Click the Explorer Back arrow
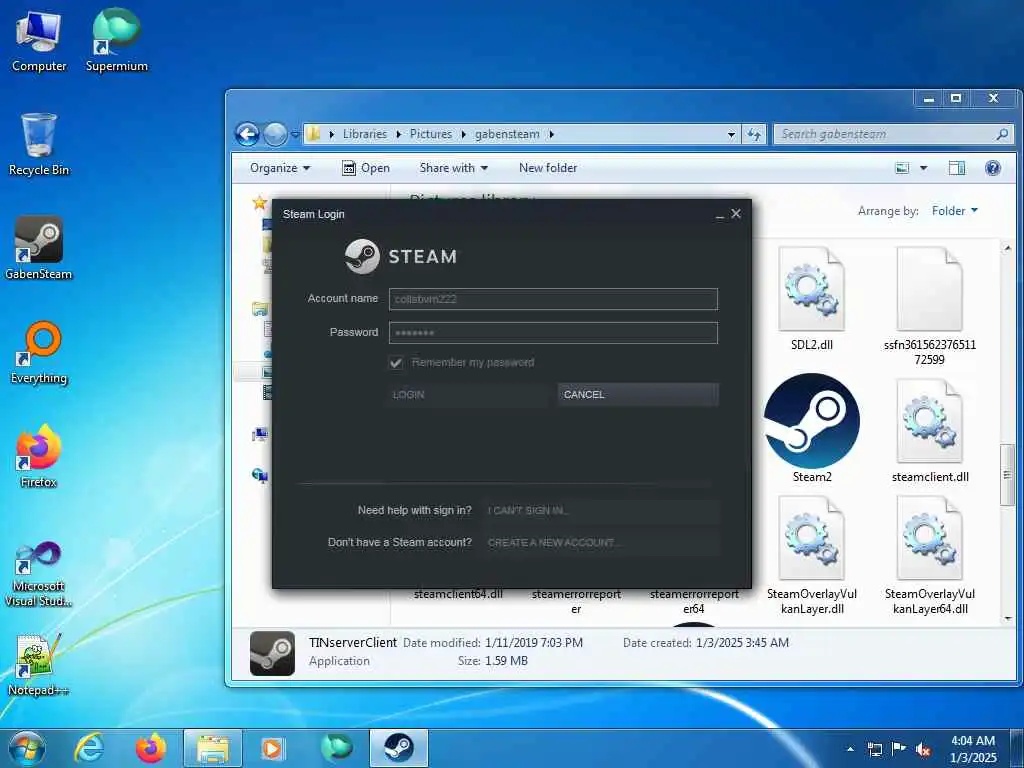Viewport: 1024px width, 768px height. coord(247,135)
